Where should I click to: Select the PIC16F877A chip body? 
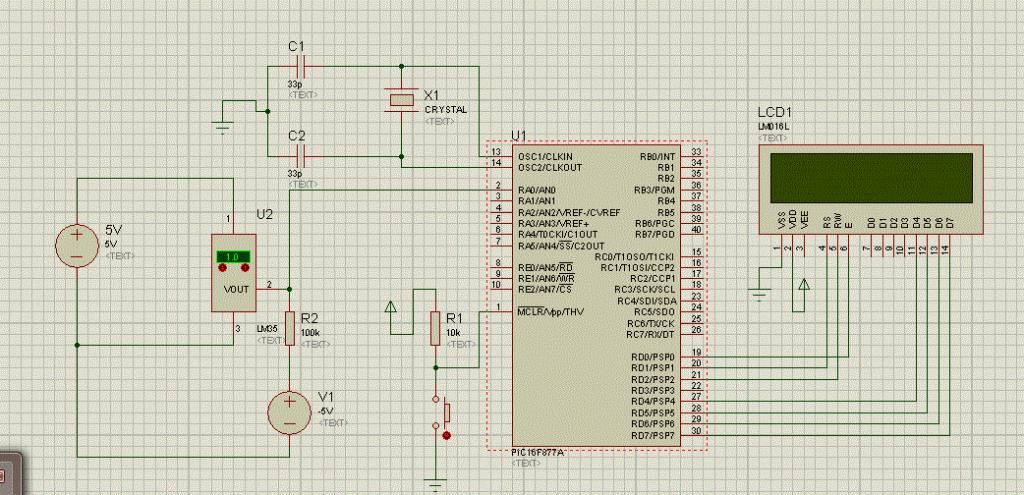(x=596, y=295)
